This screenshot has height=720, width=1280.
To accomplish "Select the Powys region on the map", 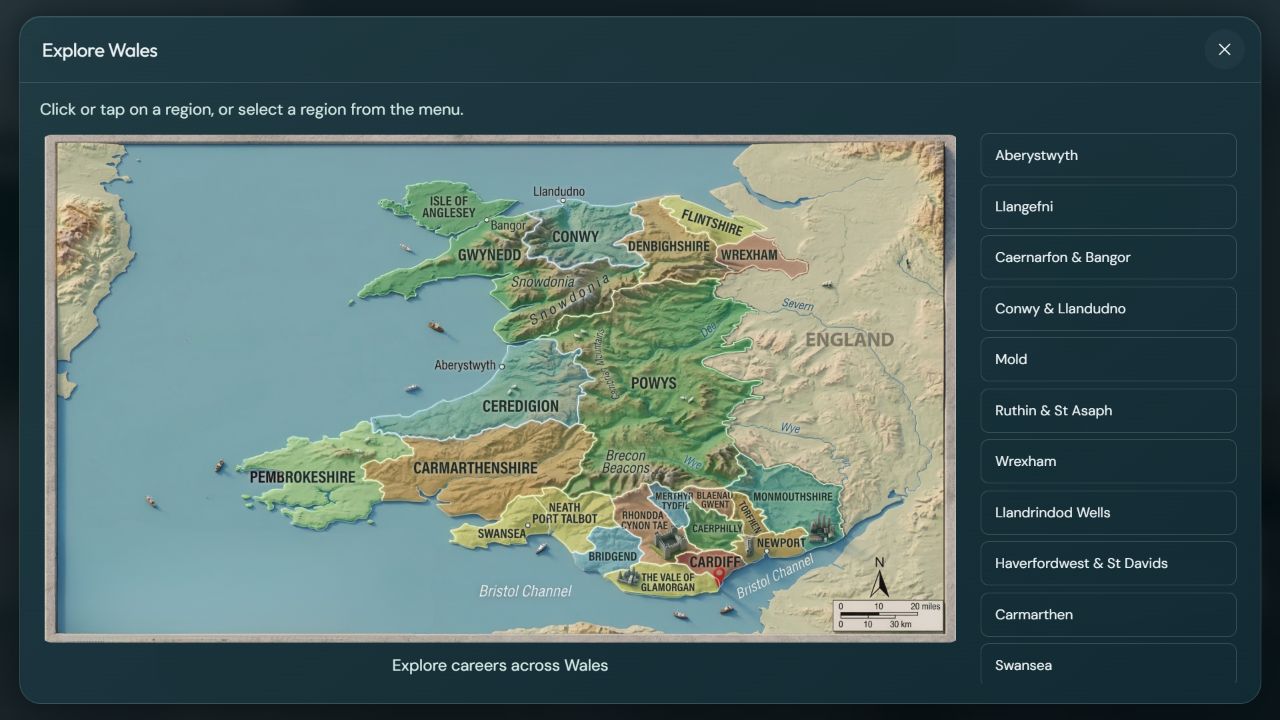I will [654, 382].
